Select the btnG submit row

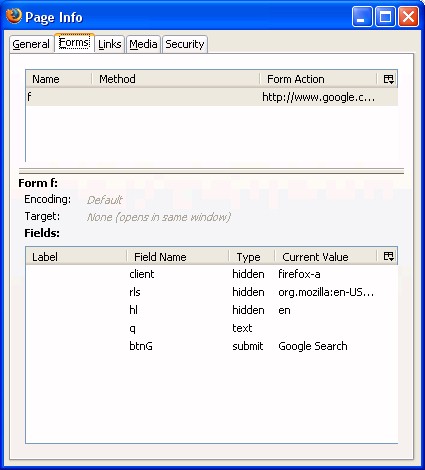point(212,346)
